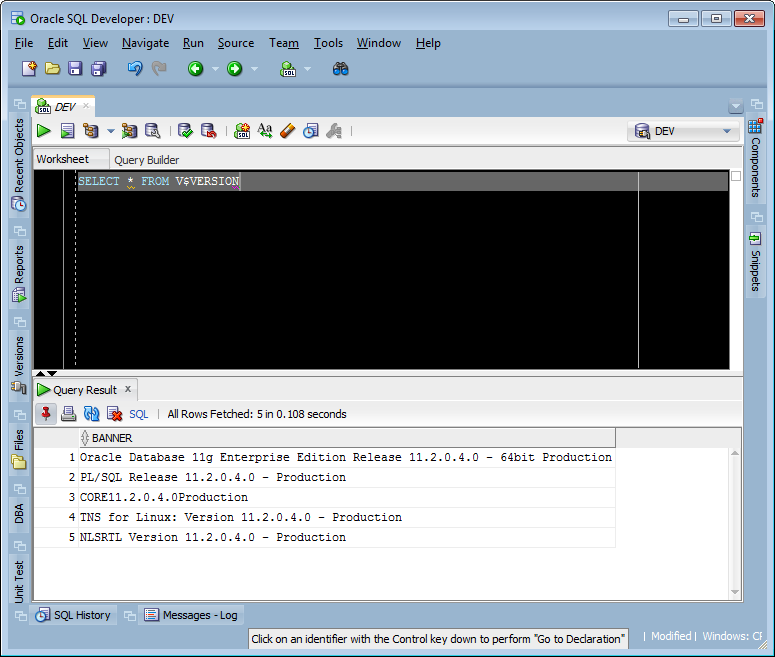Expand editor using the down splitter arrow
The image size is (775, 657).
(51, 373)
